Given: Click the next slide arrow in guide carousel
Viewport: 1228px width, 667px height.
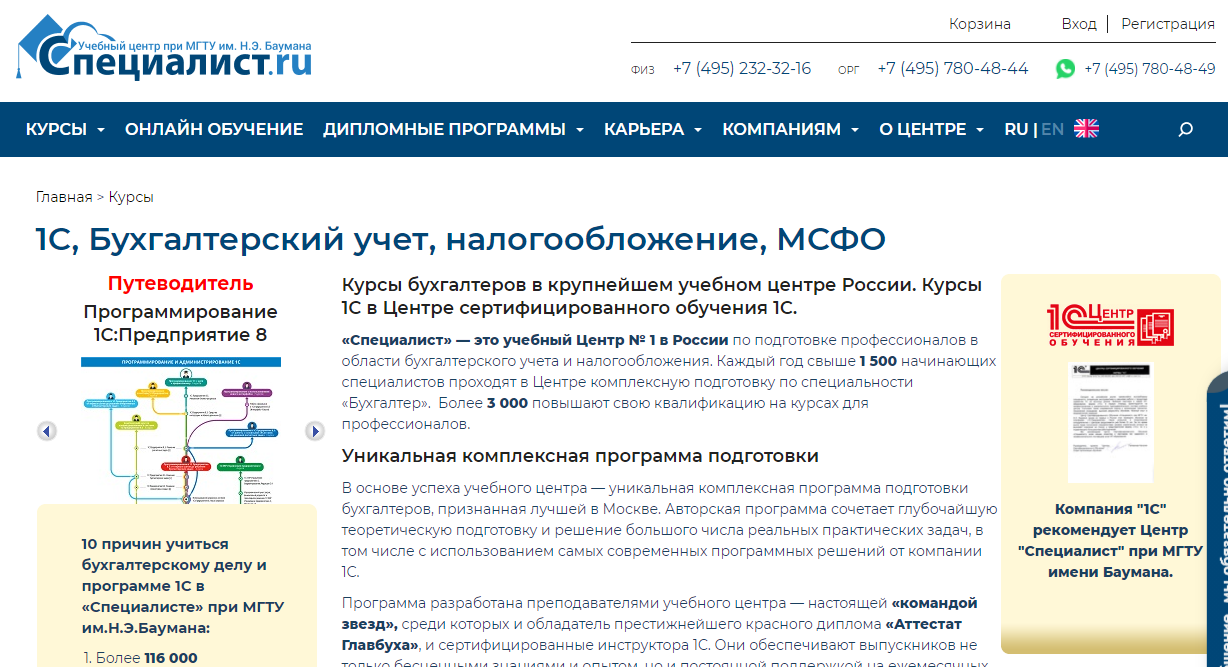Looking at the screenshot, I should click(315, 431).
